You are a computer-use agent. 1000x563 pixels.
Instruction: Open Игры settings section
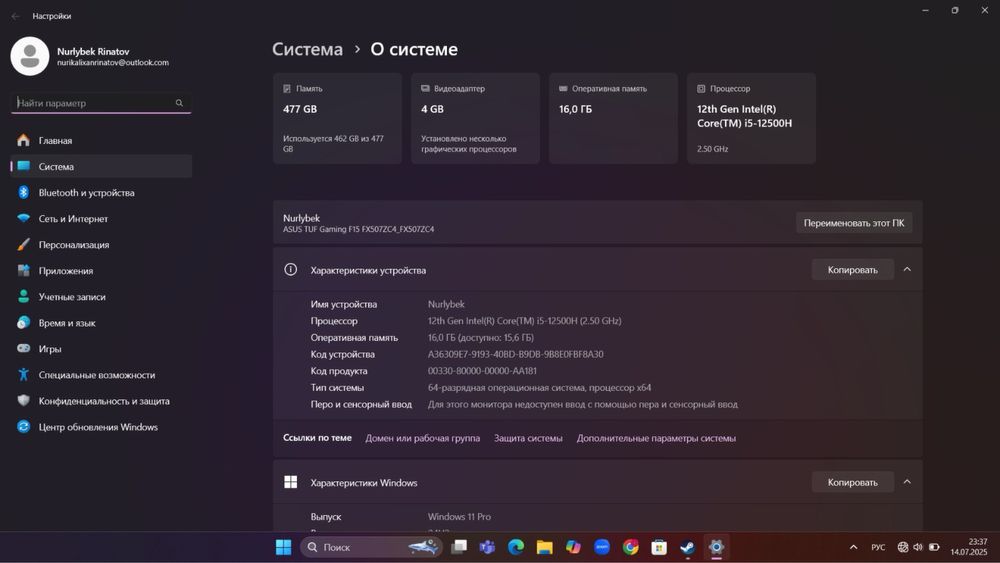(x=101, y=349)
